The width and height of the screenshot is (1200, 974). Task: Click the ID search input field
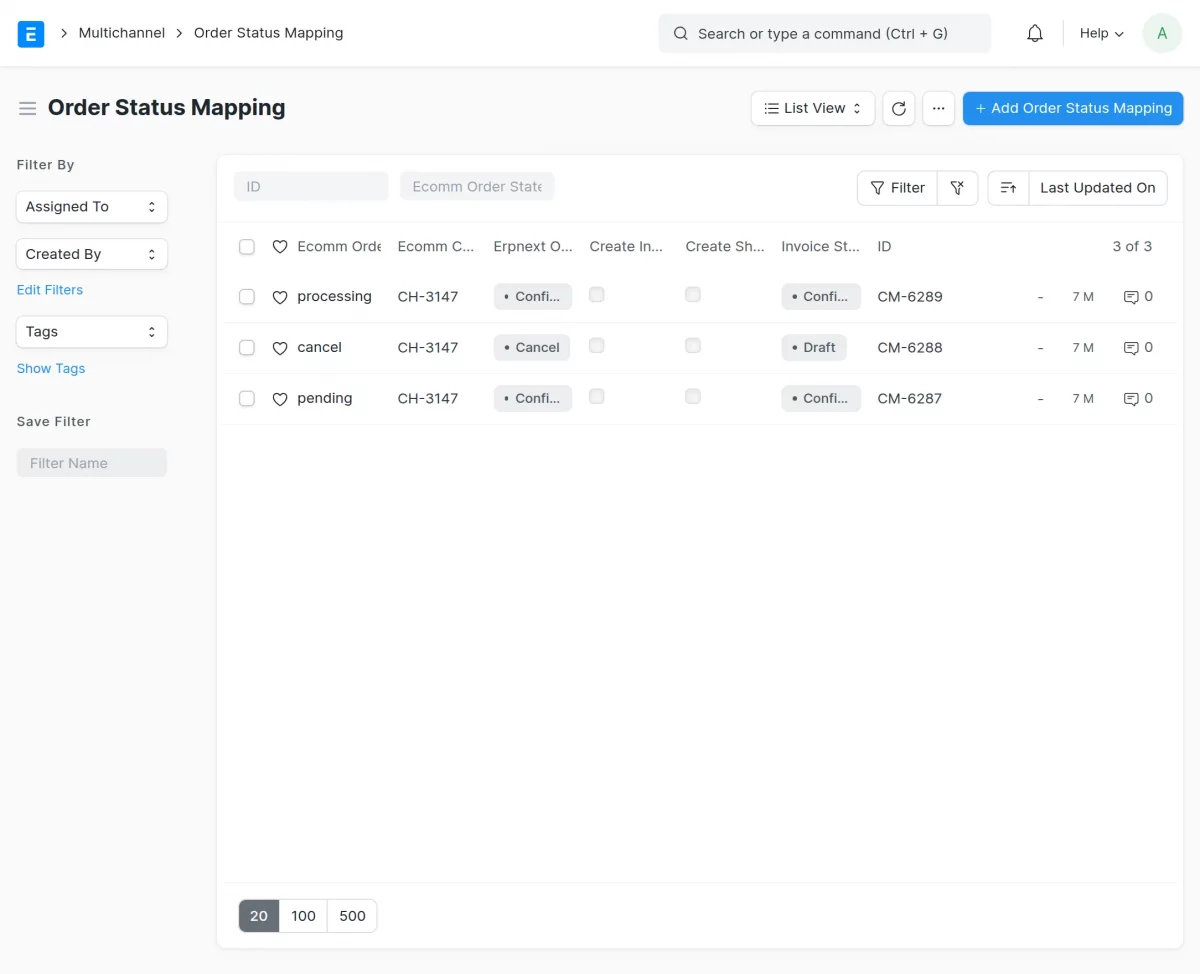pos(310,186)
